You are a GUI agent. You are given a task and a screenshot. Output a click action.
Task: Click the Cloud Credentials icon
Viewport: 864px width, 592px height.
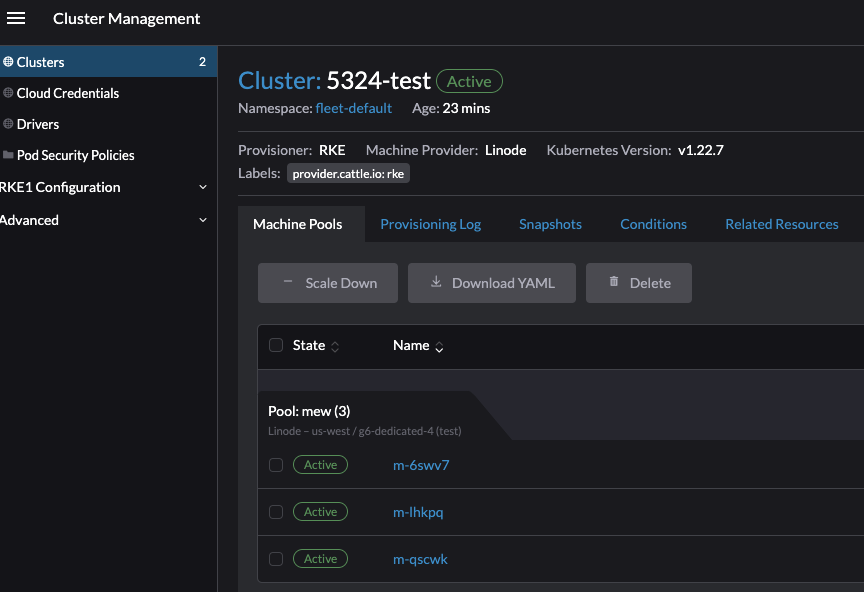[9, 93]
